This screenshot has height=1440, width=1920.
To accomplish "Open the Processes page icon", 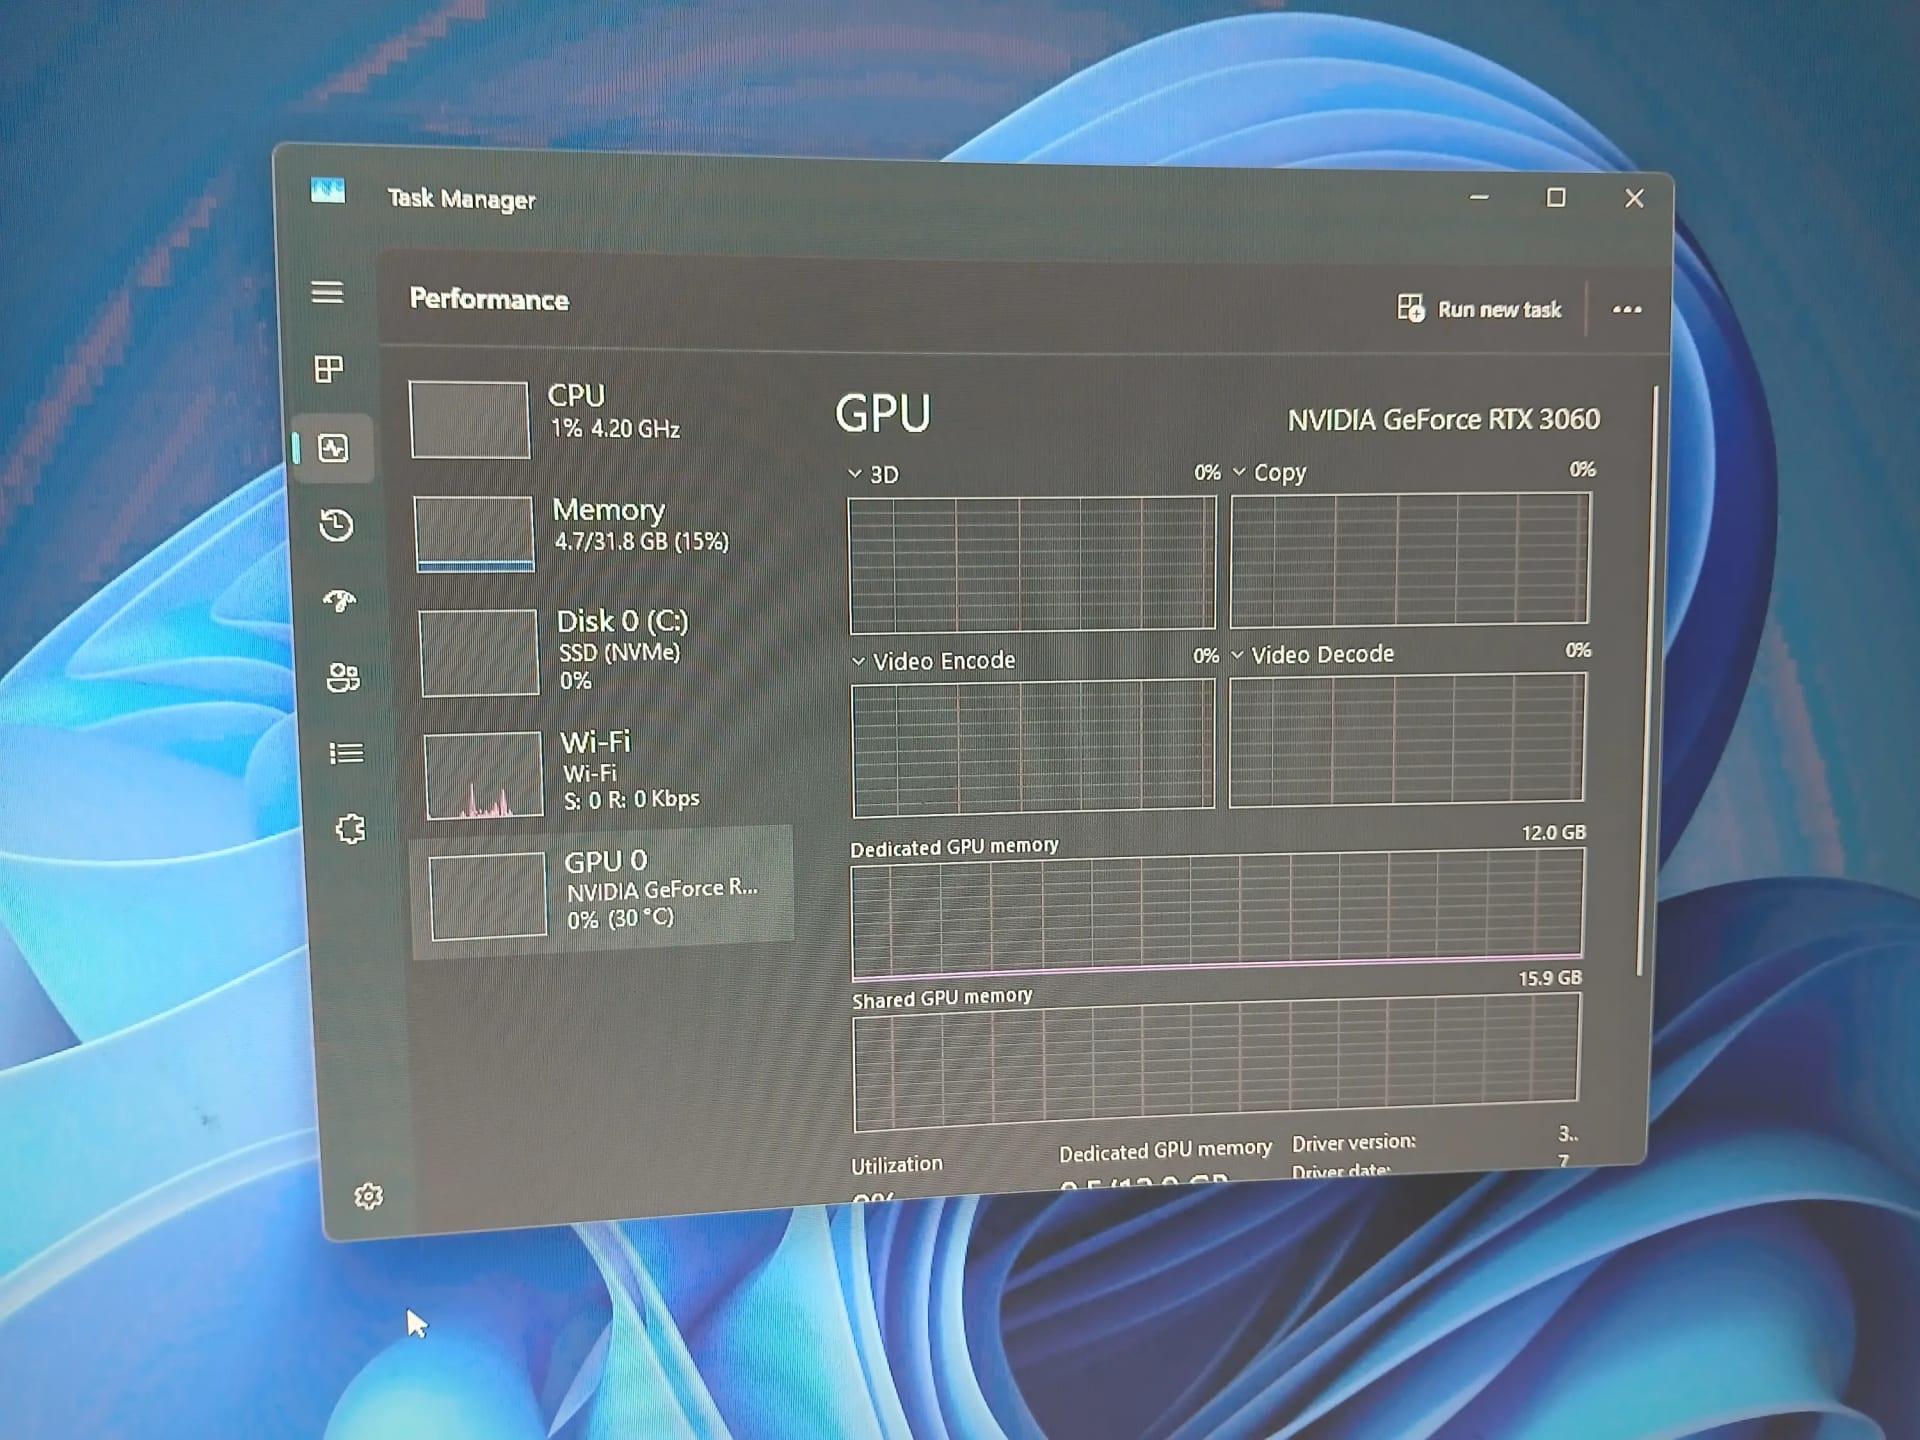I will click(329, 369).
